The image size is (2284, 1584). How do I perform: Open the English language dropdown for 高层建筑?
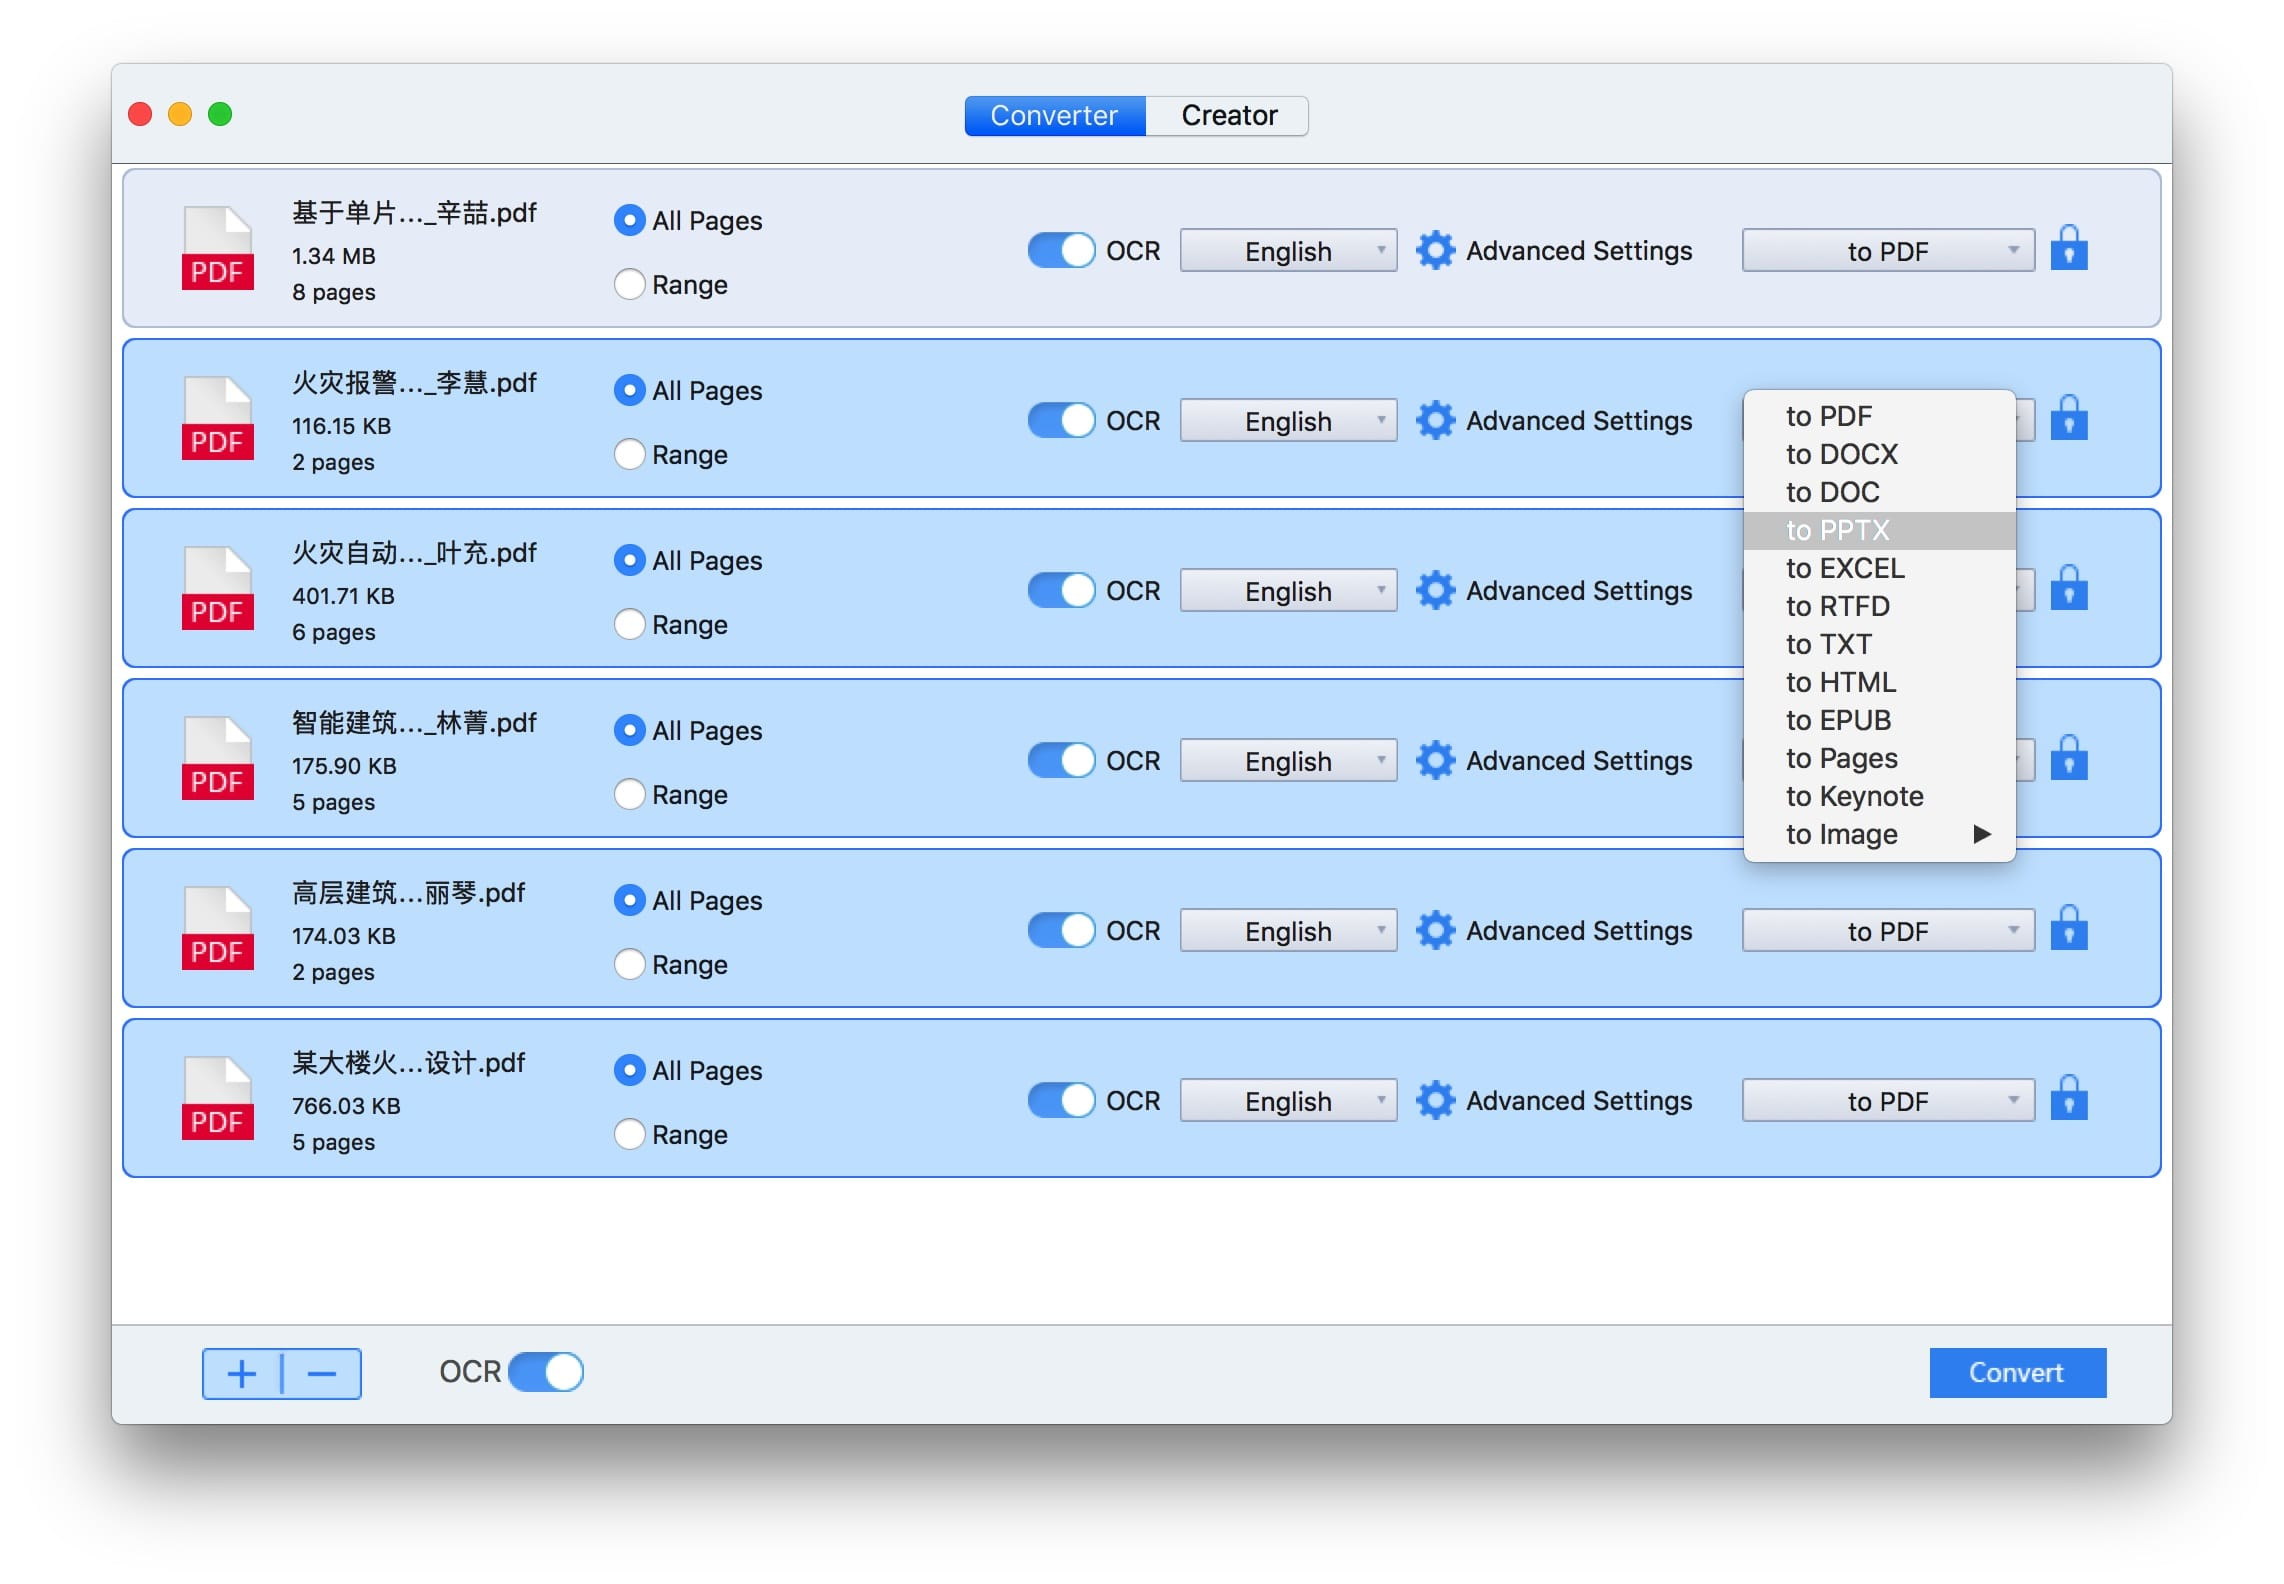[x=1290, y=933]
